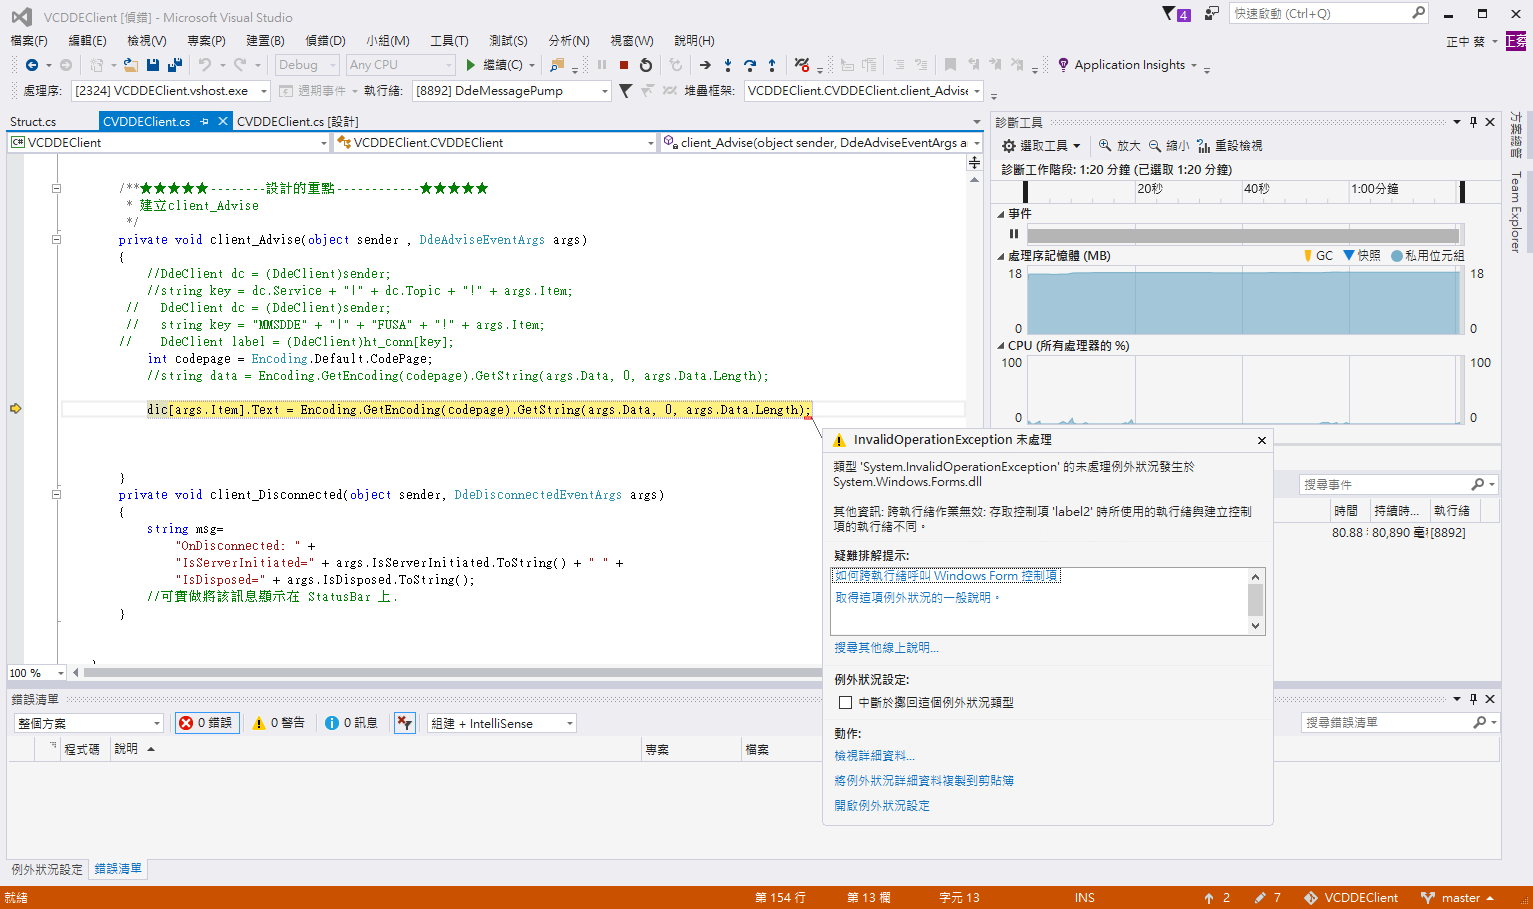Image resolution: width=1533 pixels, height=909 pixels.
Task: Switch to the Struct.cs tab
Action: [x=33, y=122]
